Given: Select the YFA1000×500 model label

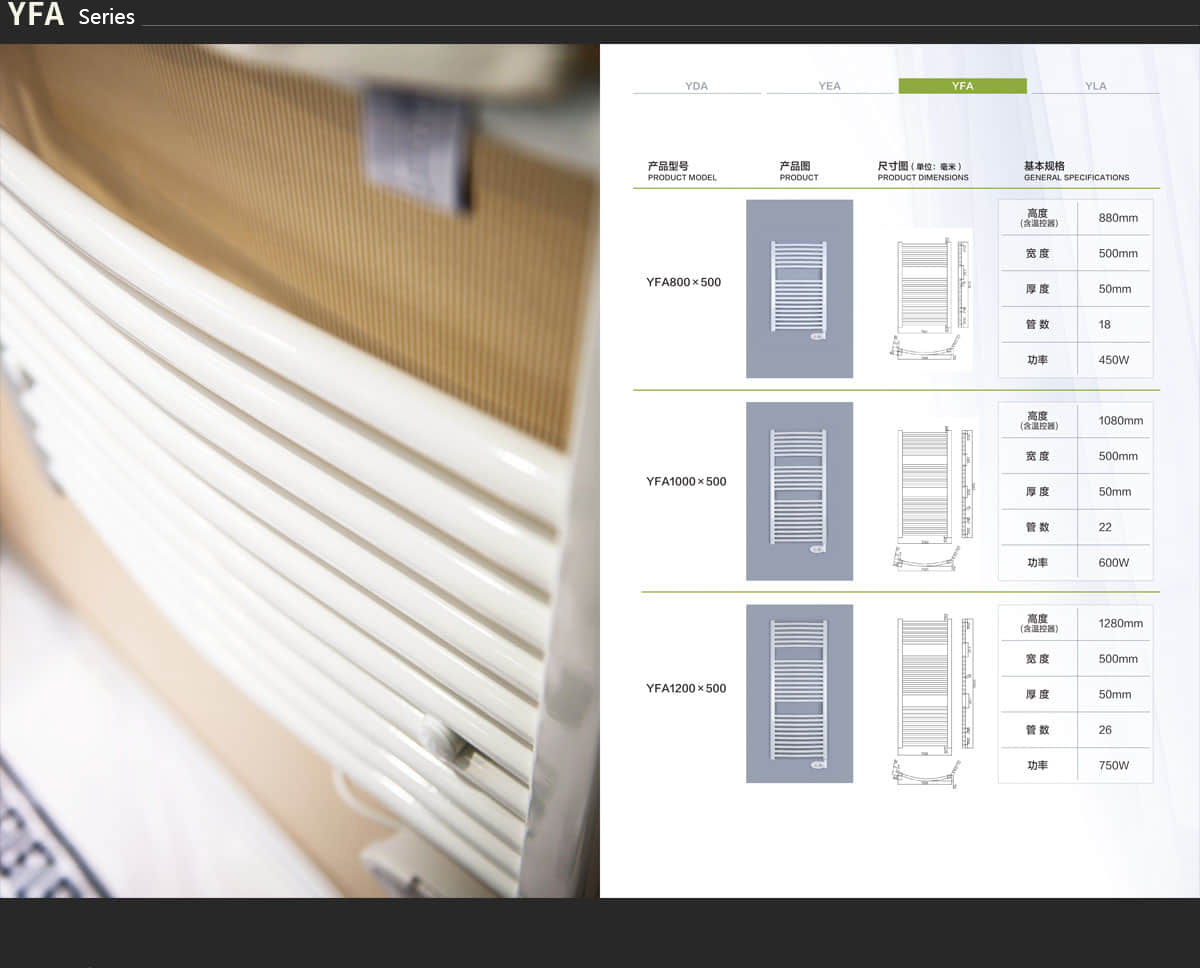Looking at the screenshot, I should pyautogui.click(x=686, y=481).
